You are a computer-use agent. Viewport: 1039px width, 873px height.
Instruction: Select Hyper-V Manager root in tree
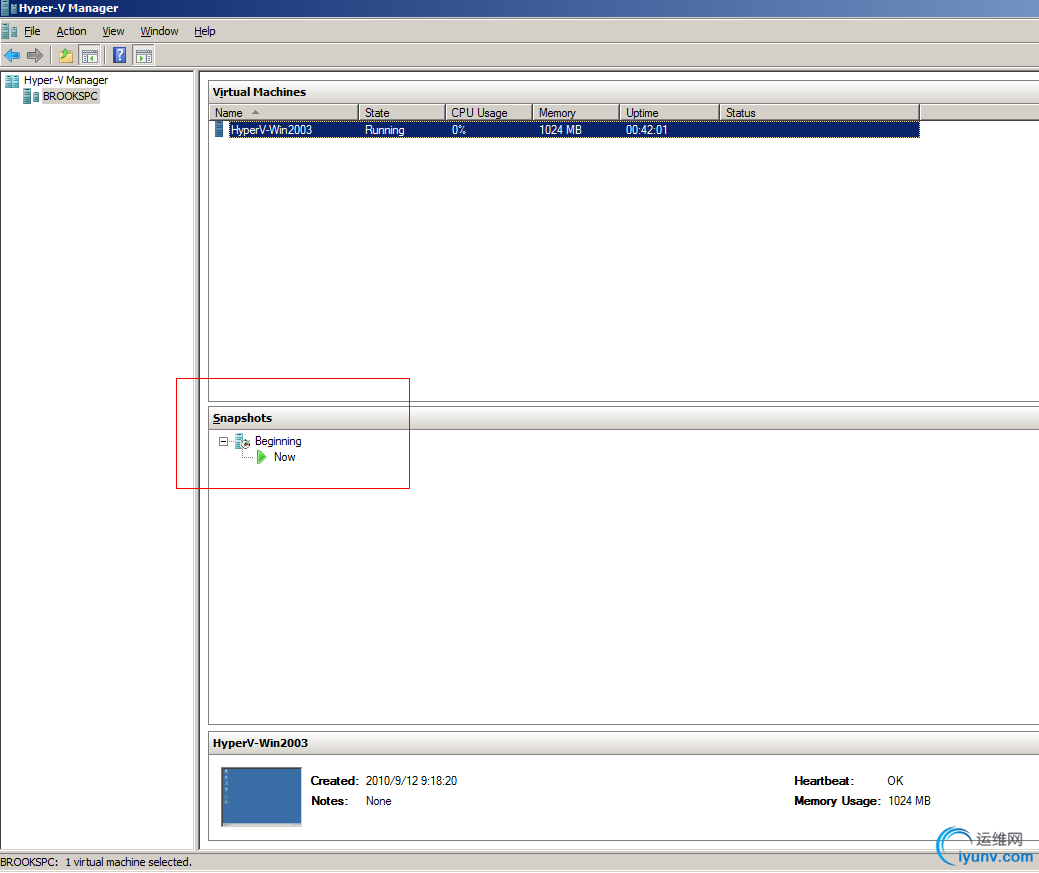[66, 80]
